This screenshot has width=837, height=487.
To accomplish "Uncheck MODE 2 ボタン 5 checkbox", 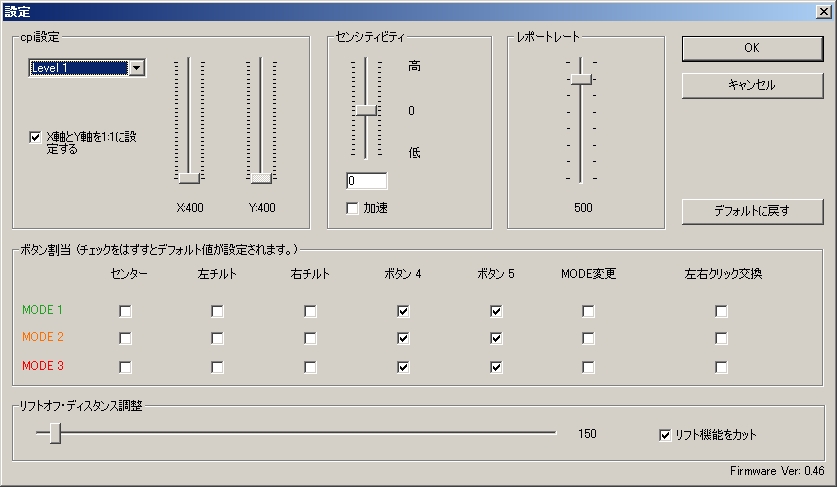I will [496, 339].
